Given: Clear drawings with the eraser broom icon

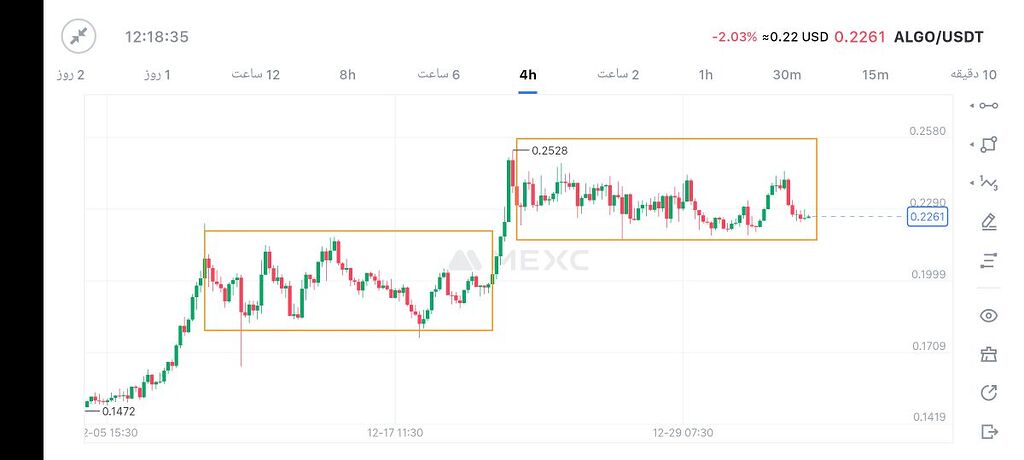Looking at the screenshot, I should (x=989, y=354).
